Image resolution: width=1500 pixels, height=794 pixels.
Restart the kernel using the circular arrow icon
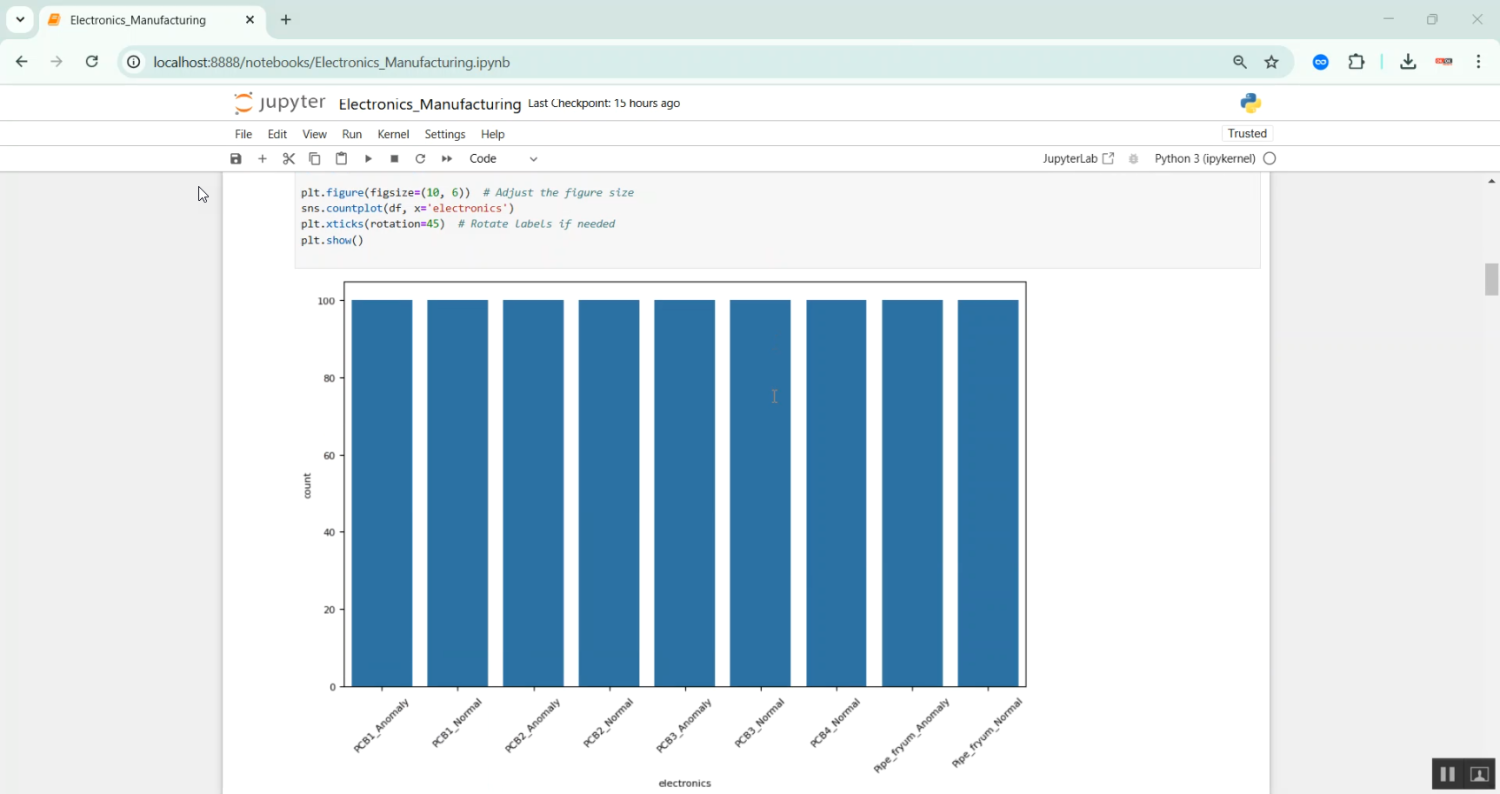click(x=420, y=159)
